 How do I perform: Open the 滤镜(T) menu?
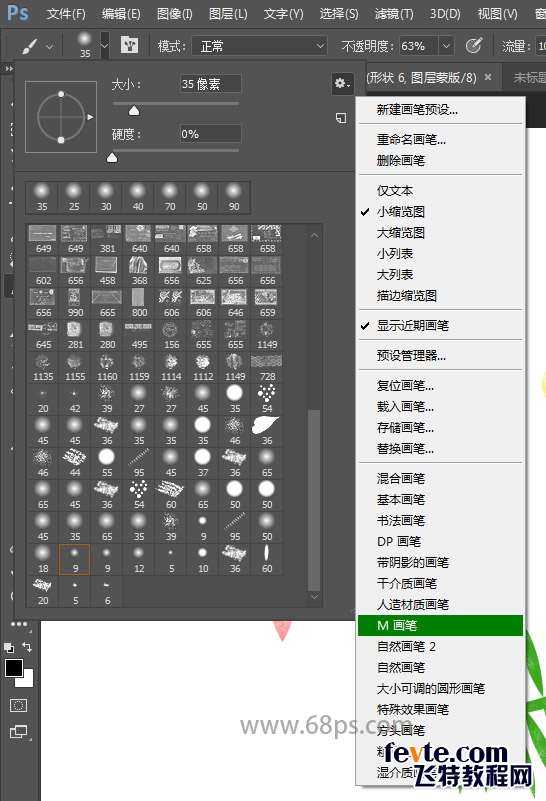(x=394, y=14)
